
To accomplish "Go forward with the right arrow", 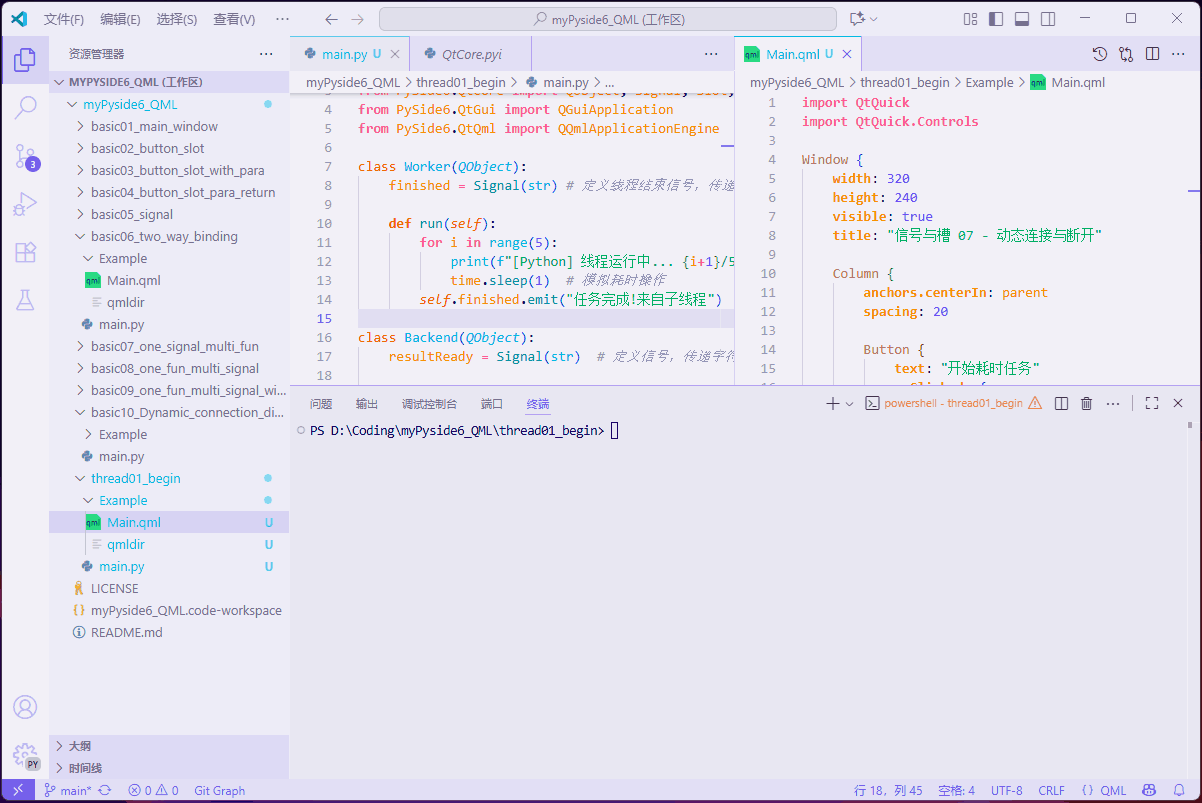I will click(358, 19).
